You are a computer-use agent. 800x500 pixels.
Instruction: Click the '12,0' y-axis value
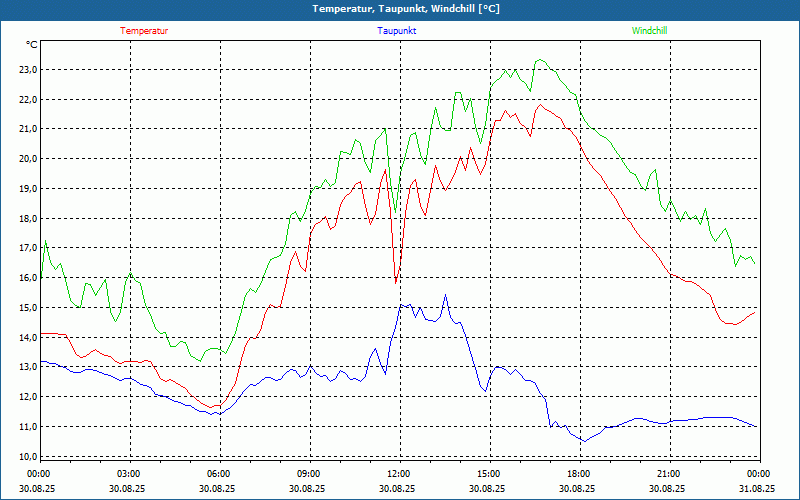click(28, 397)
